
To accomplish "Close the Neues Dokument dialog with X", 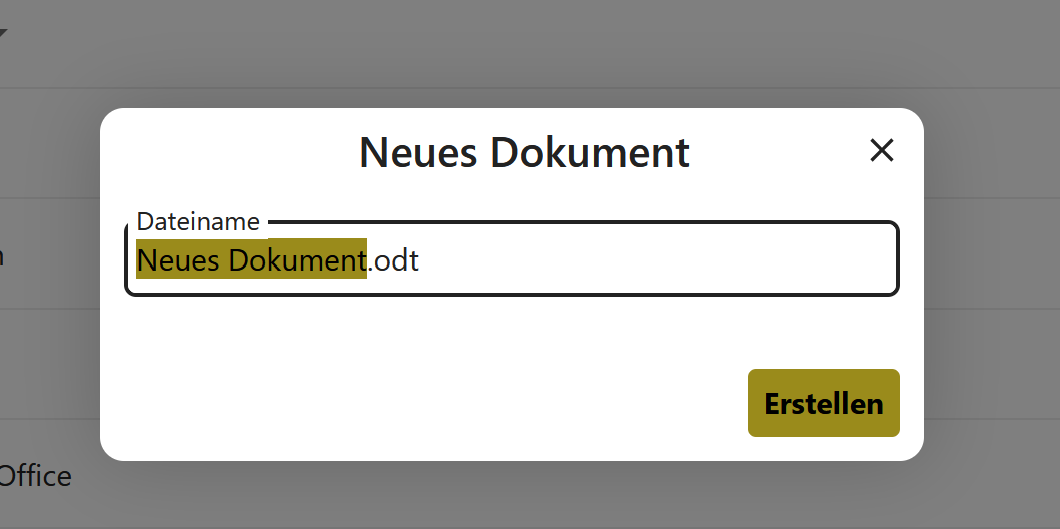I will pos(882,151).
